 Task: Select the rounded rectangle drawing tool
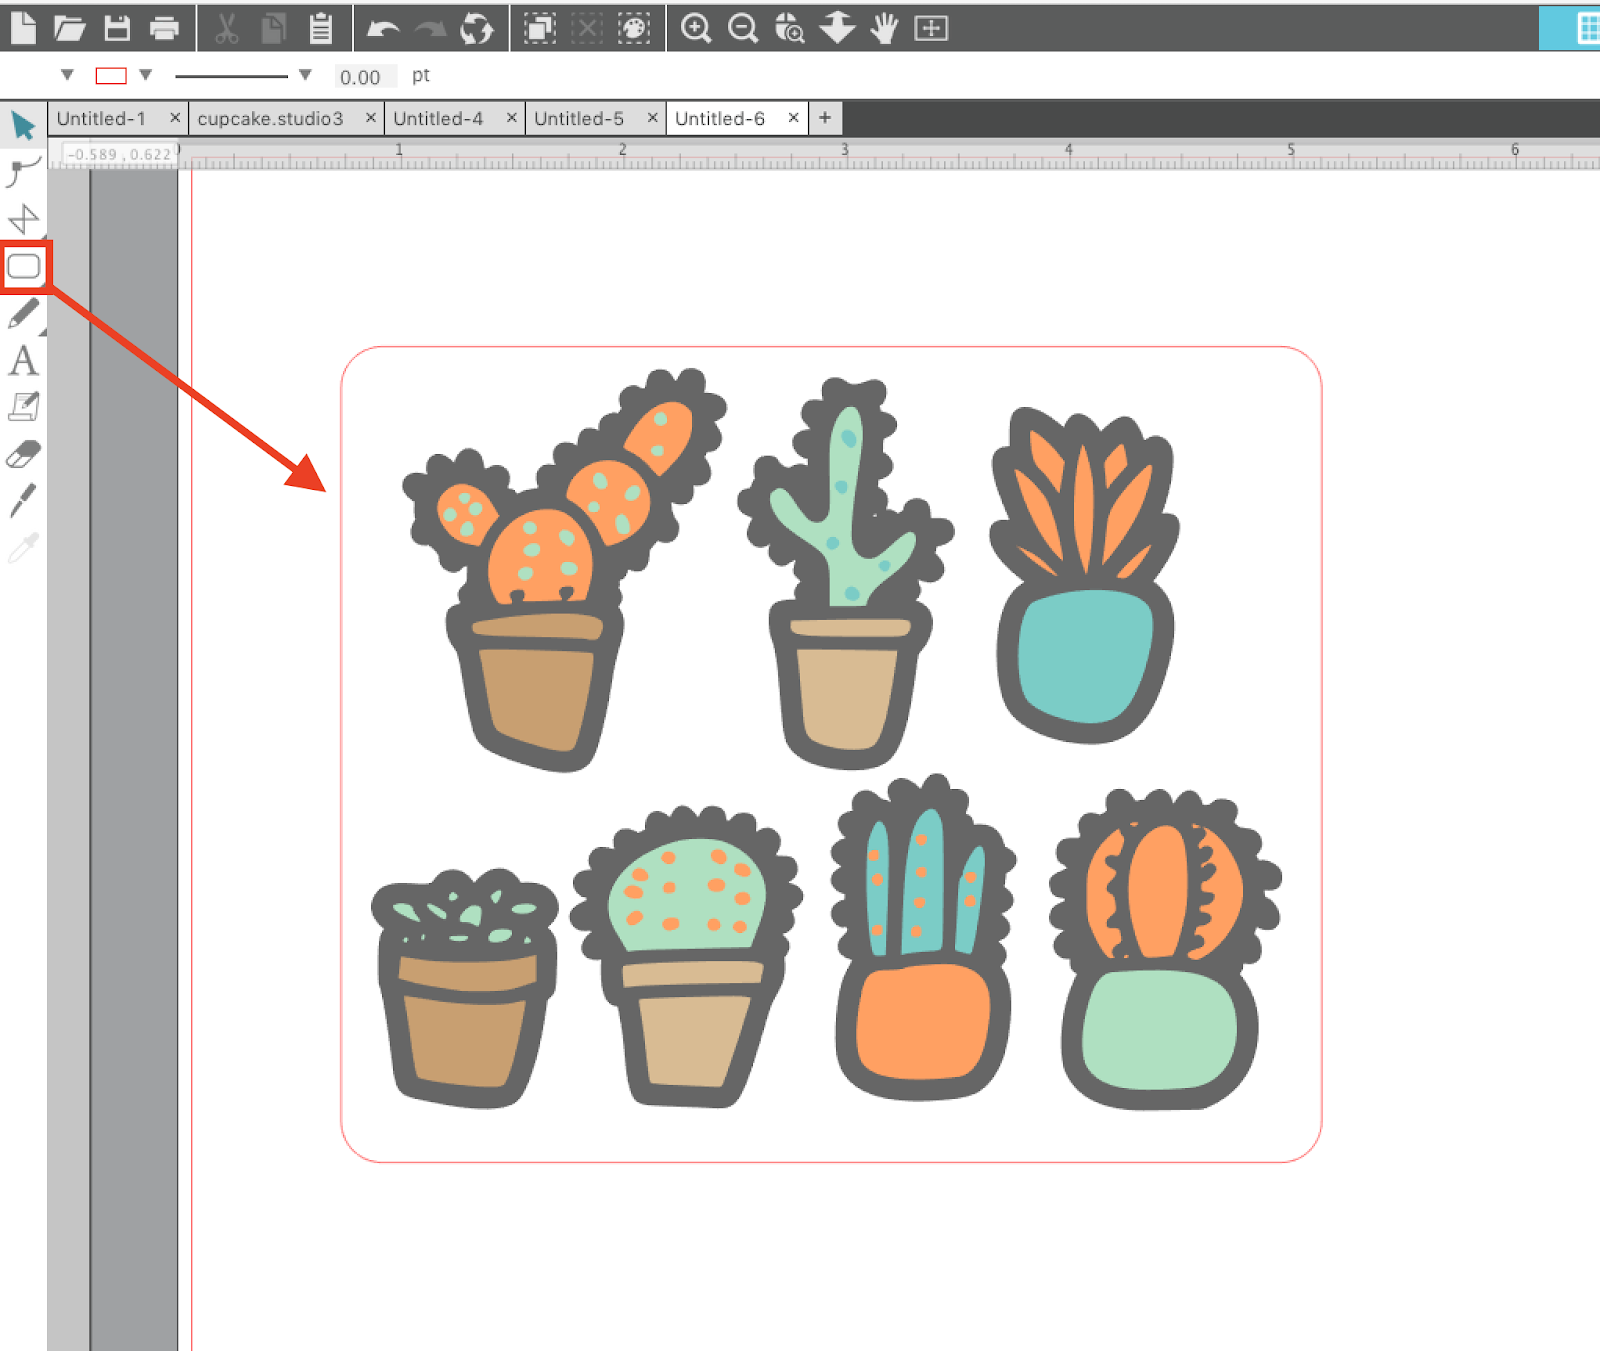click(x=24, y=266)
